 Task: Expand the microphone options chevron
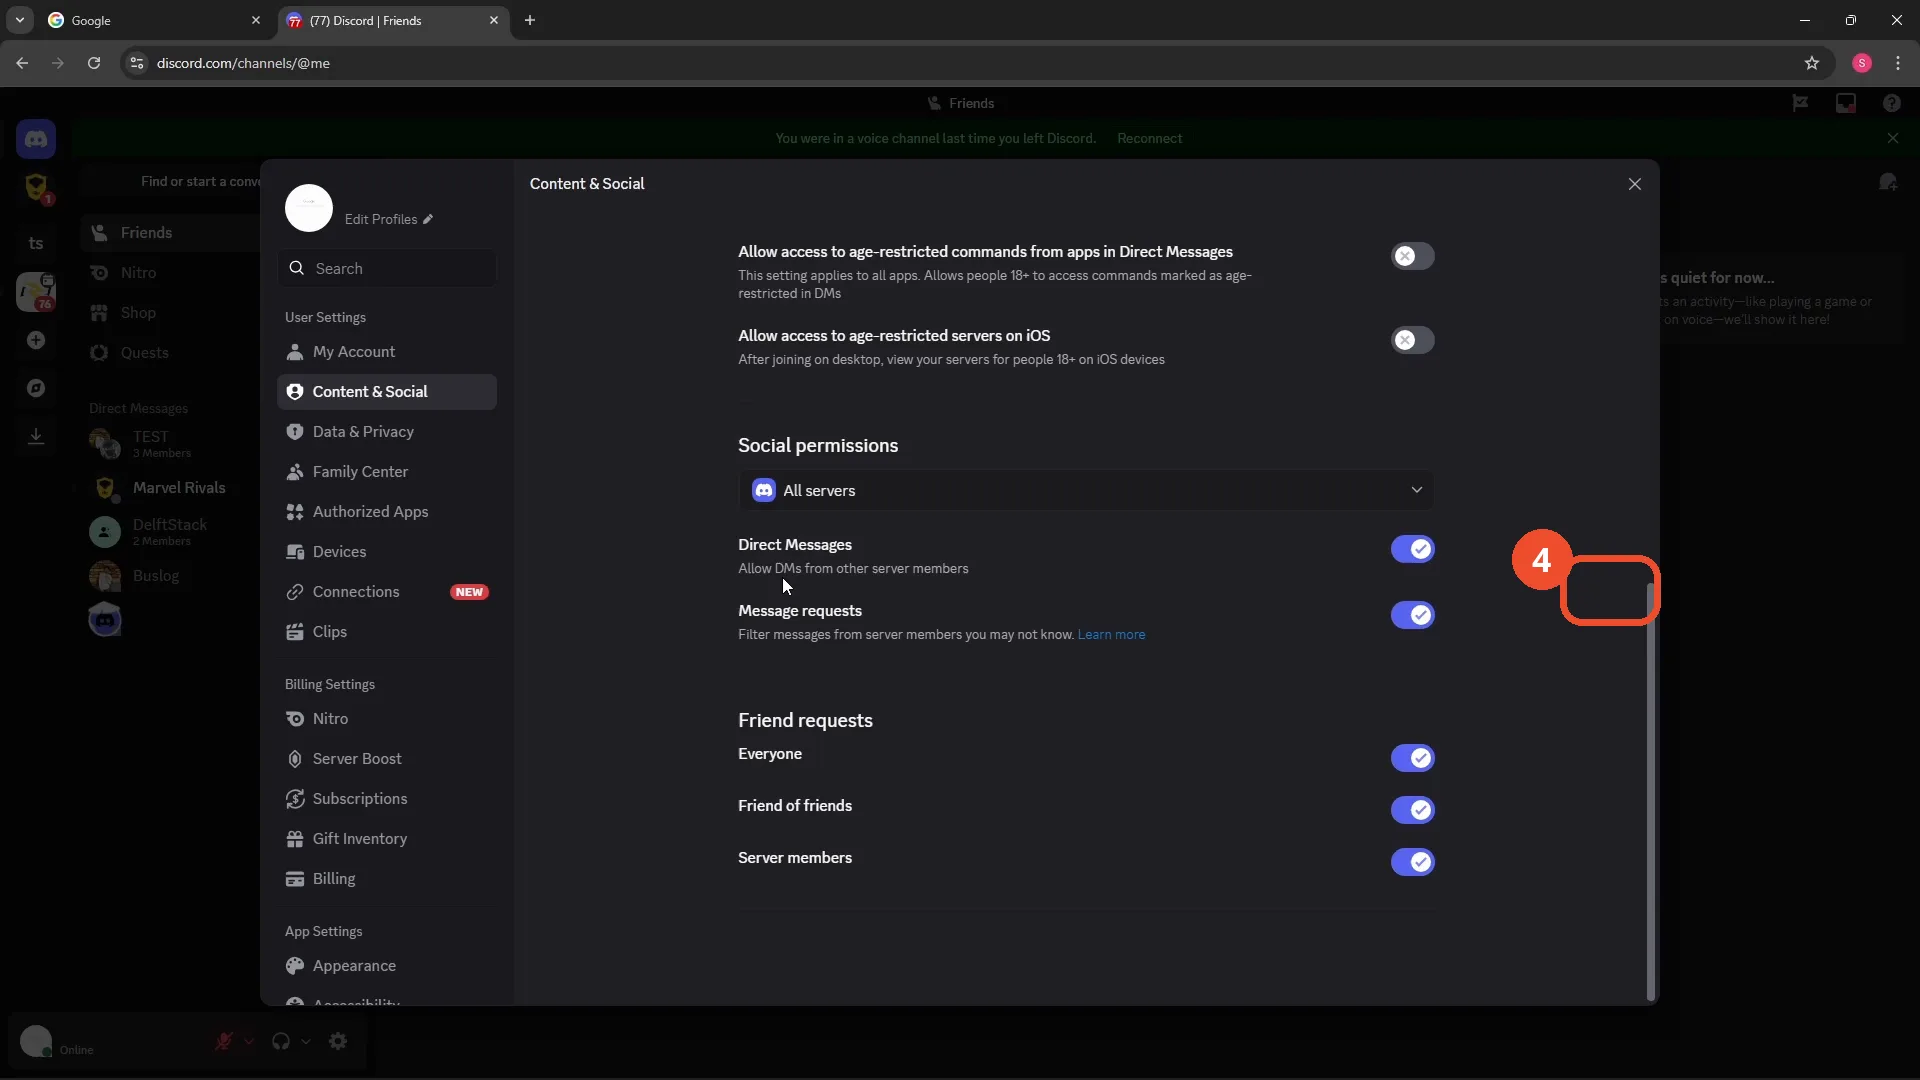[249, 1041]
